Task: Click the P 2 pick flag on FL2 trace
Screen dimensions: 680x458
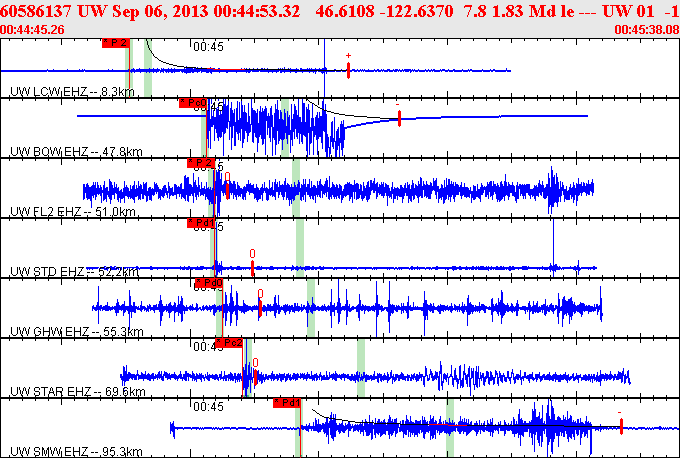Action: coord(201,163)
